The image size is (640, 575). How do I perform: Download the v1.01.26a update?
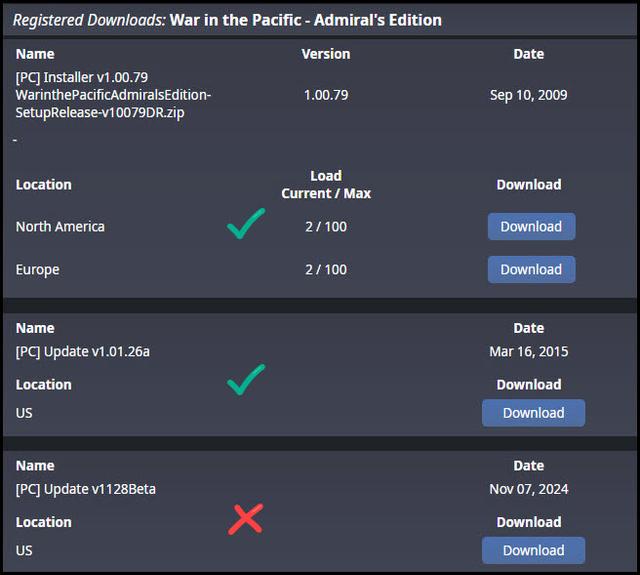[533, 413]
